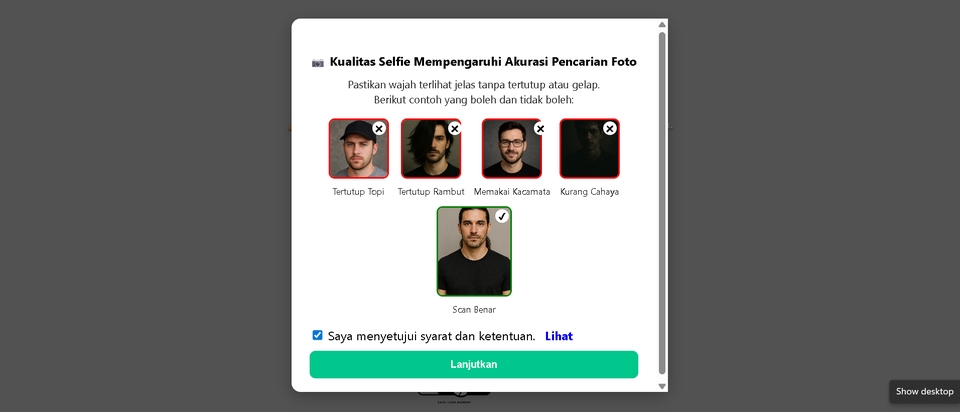
Task: Select the man wearing cap thumbnail
Action: [359, 148]
